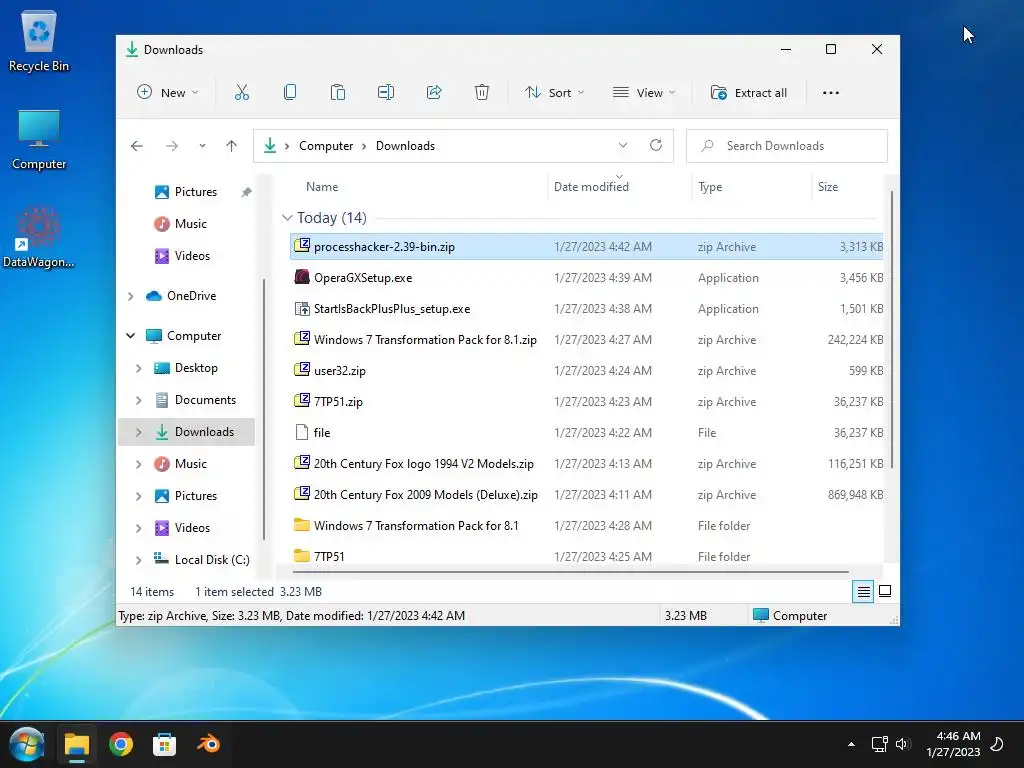This screenshot has height=768, width=1024.
Task: Select Videos under quick access
Action: click(x=182, y=256)
